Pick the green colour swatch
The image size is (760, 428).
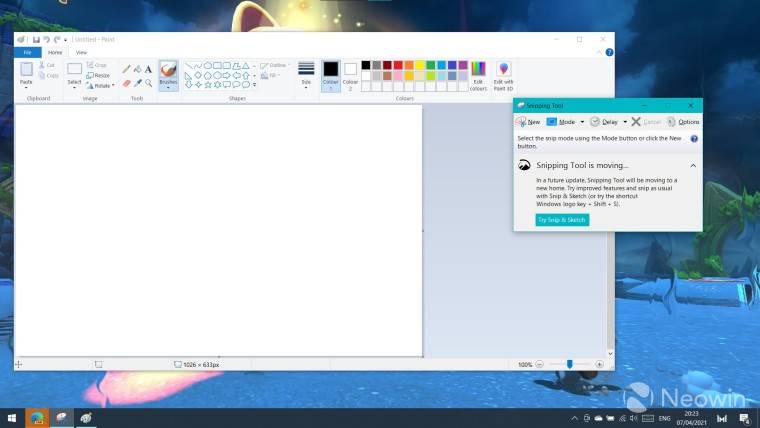(430, 65)
